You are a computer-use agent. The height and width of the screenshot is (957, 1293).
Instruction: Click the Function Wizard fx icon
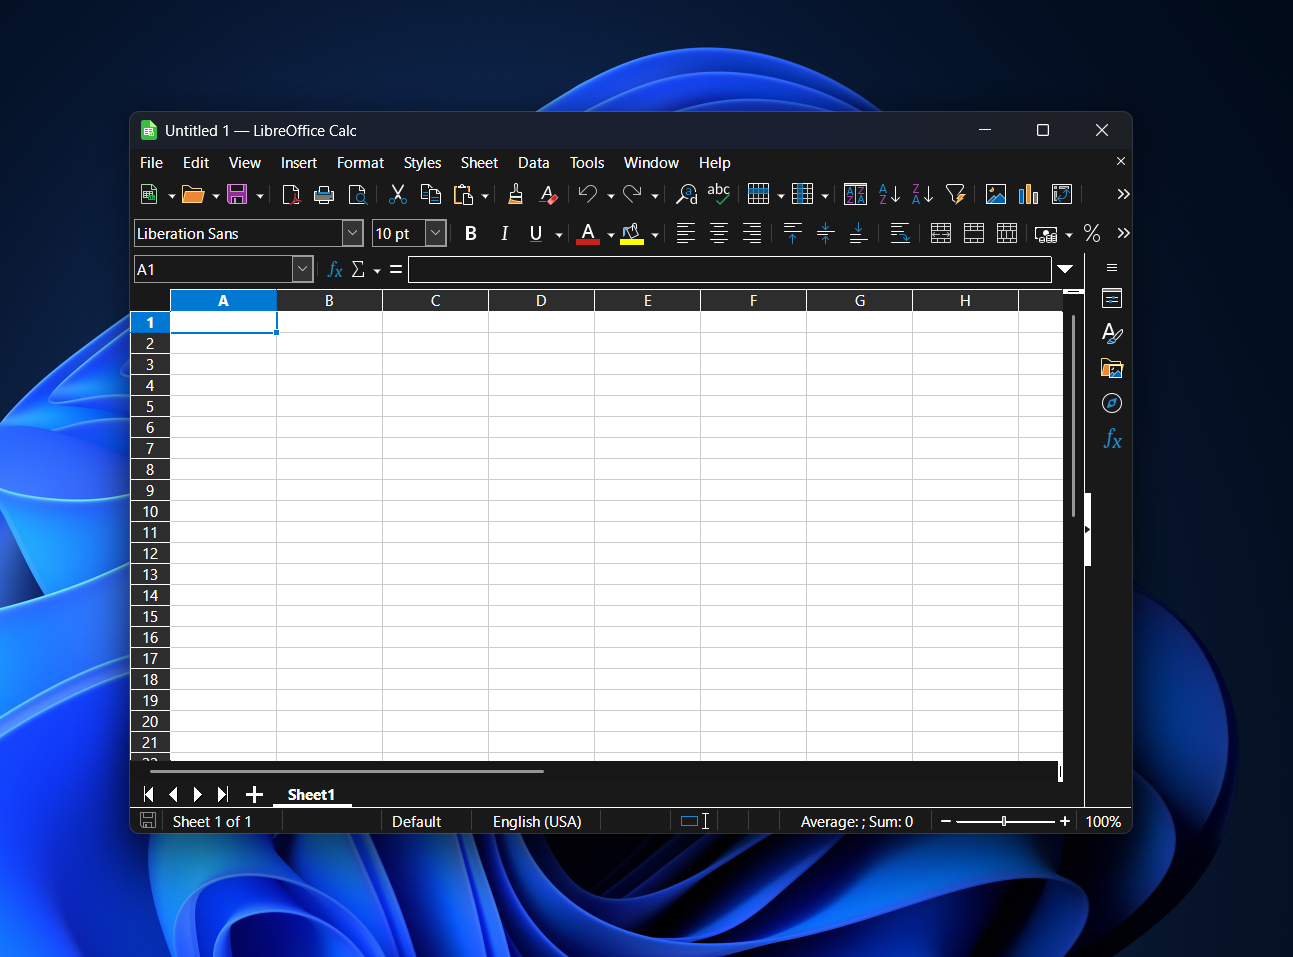335,269
